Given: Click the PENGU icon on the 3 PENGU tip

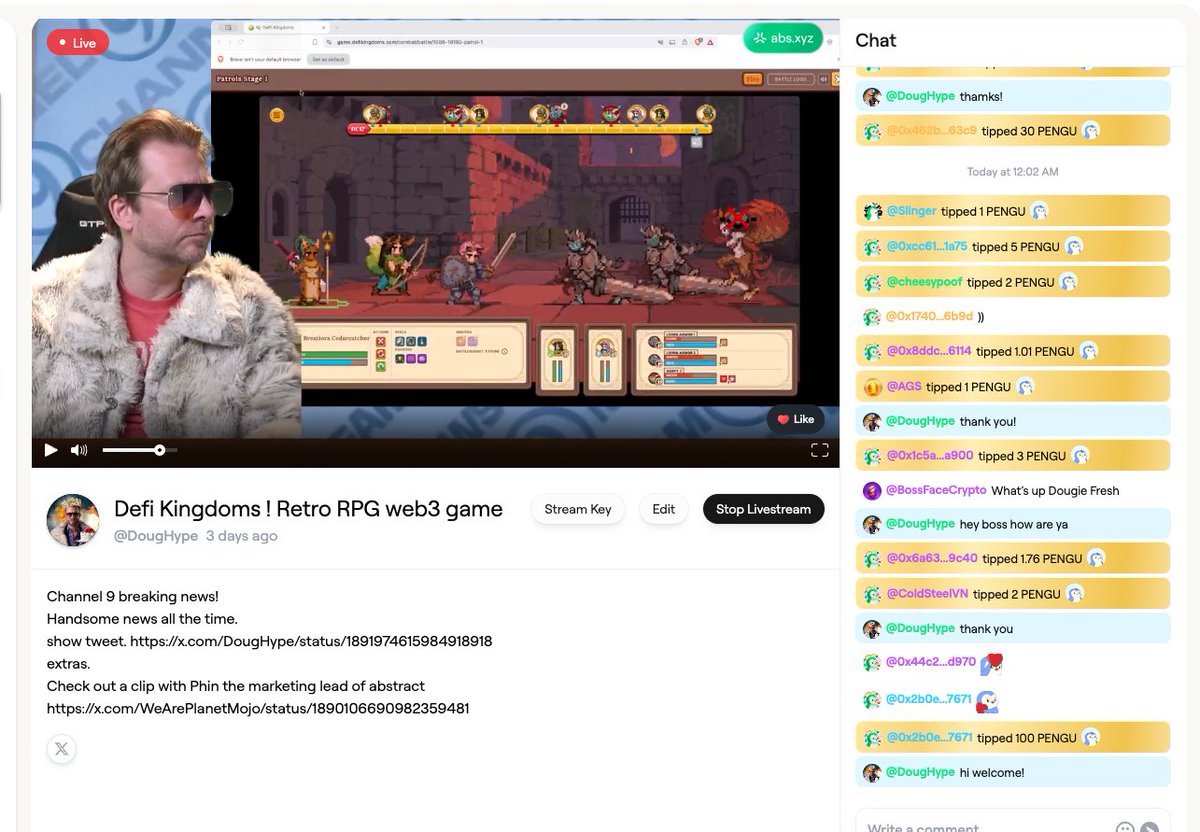Looking at the screenshot, I should coord(1080,456).
